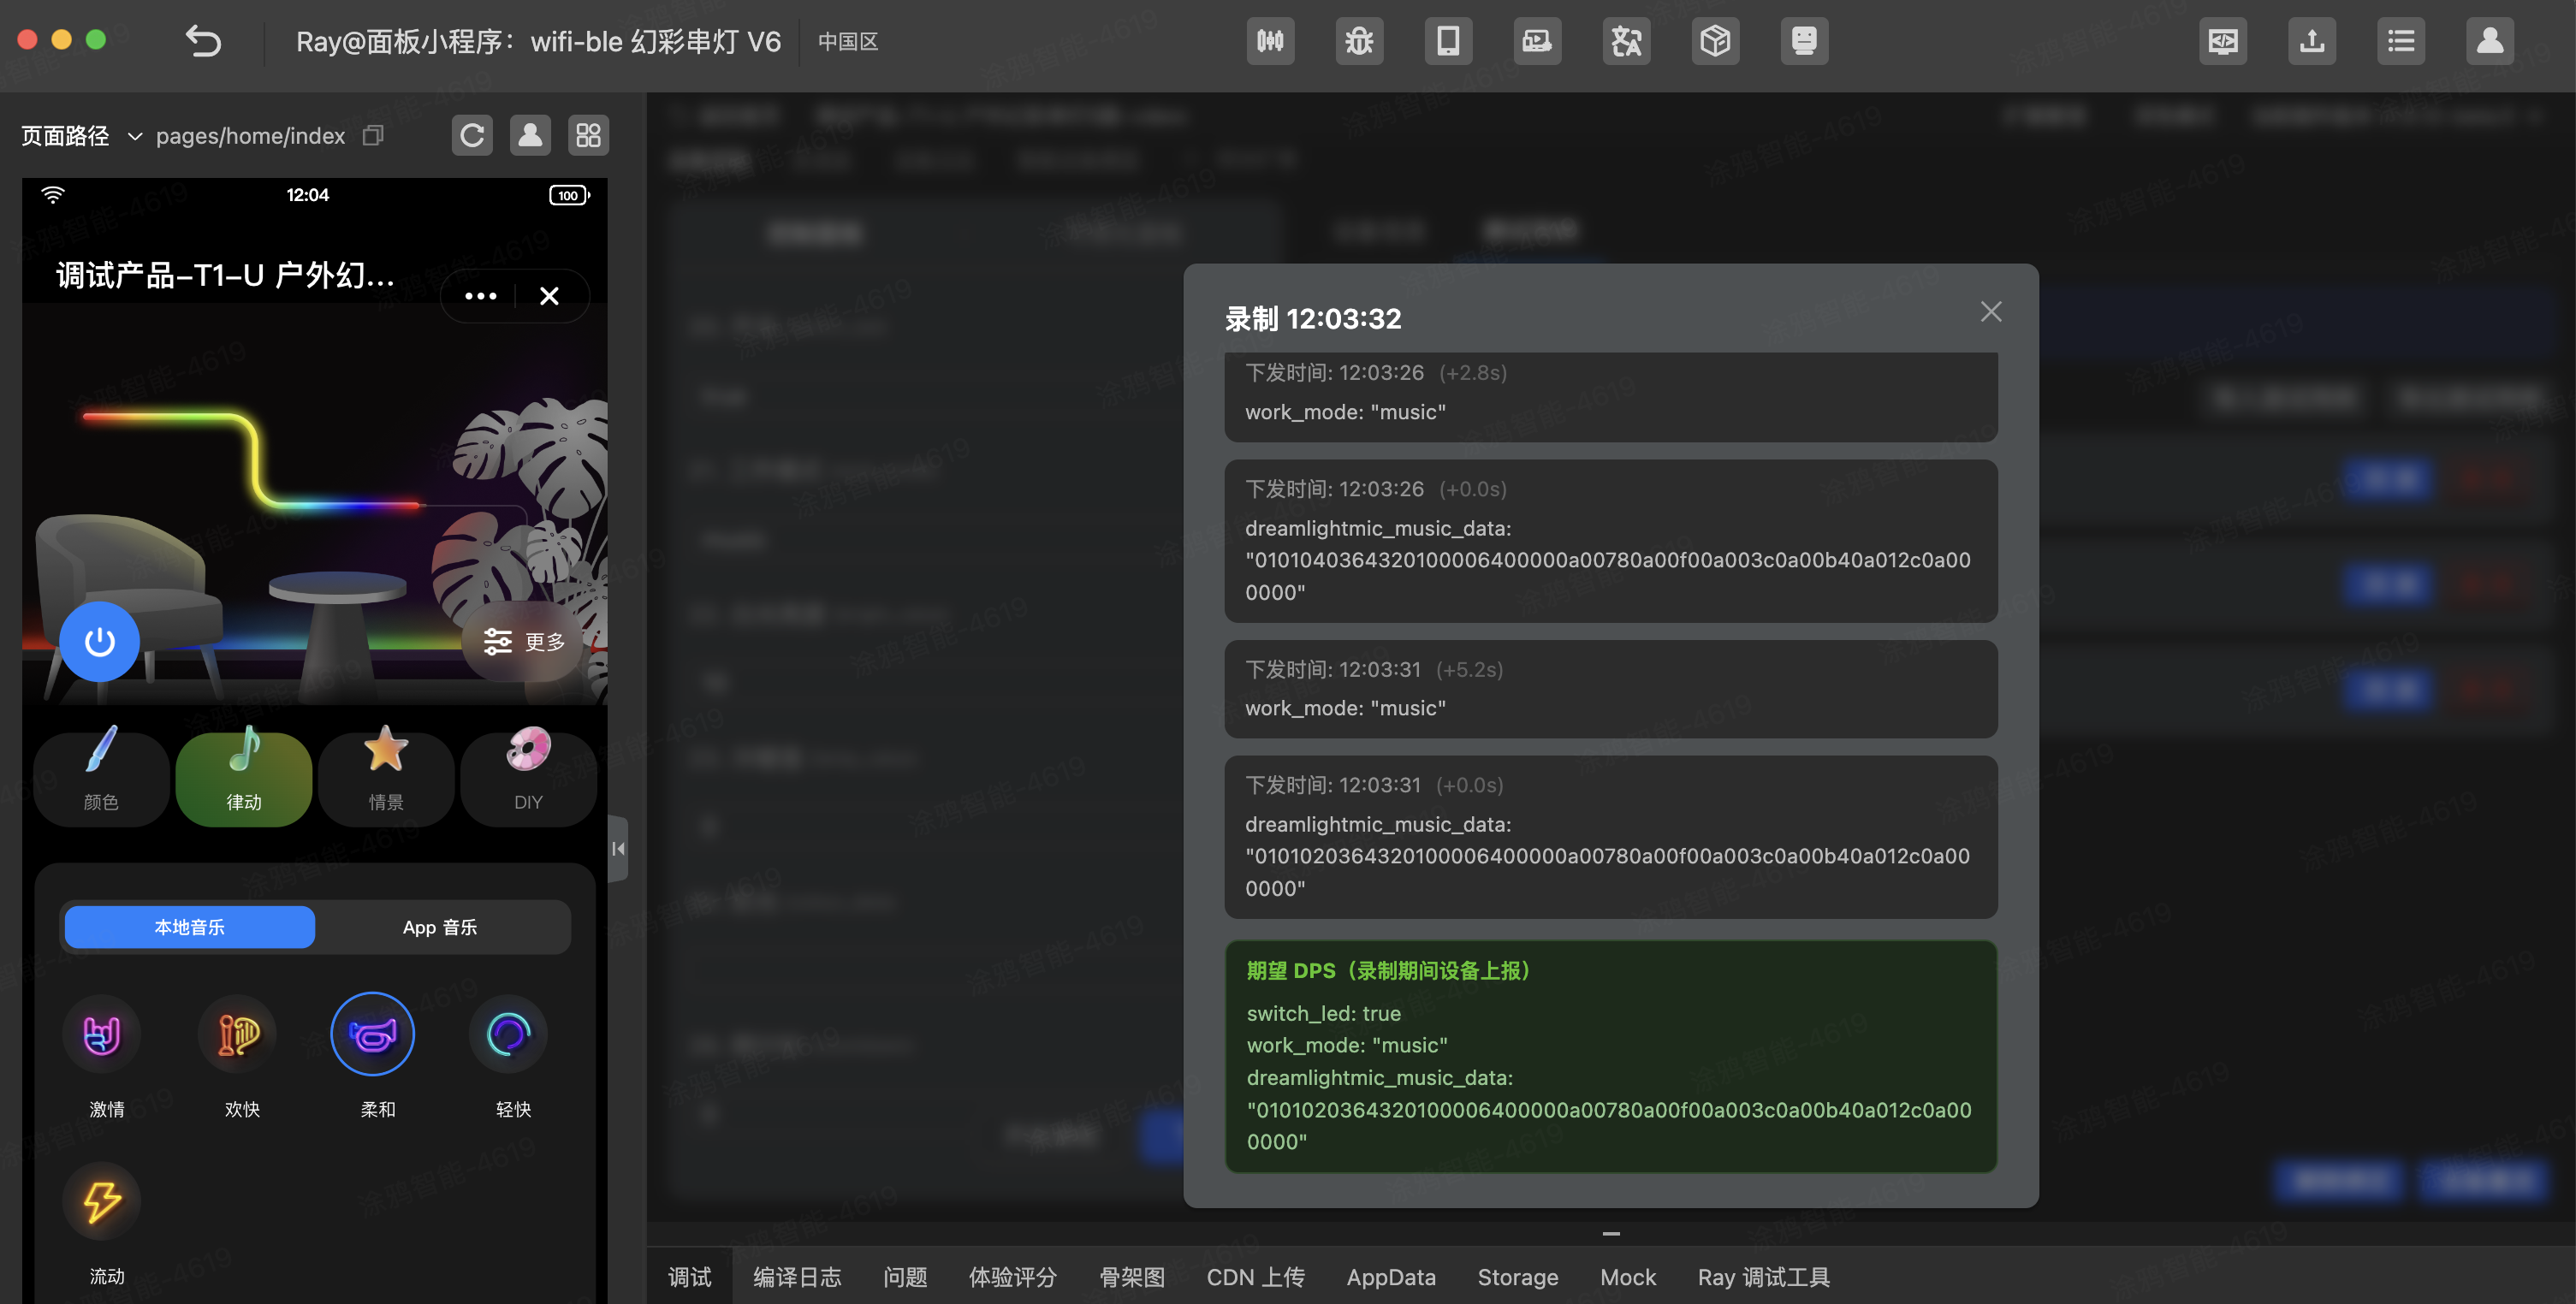Select the 颜色 color mode
The image size is (2576, 1304).
point(101,779)
